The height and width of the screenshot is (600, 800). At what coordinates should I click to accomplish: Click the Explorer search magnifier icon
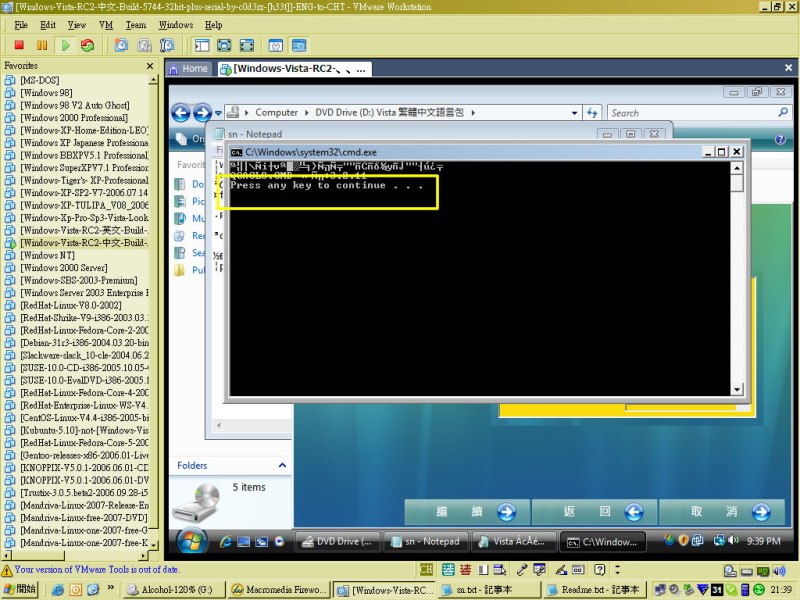(783, 112)
